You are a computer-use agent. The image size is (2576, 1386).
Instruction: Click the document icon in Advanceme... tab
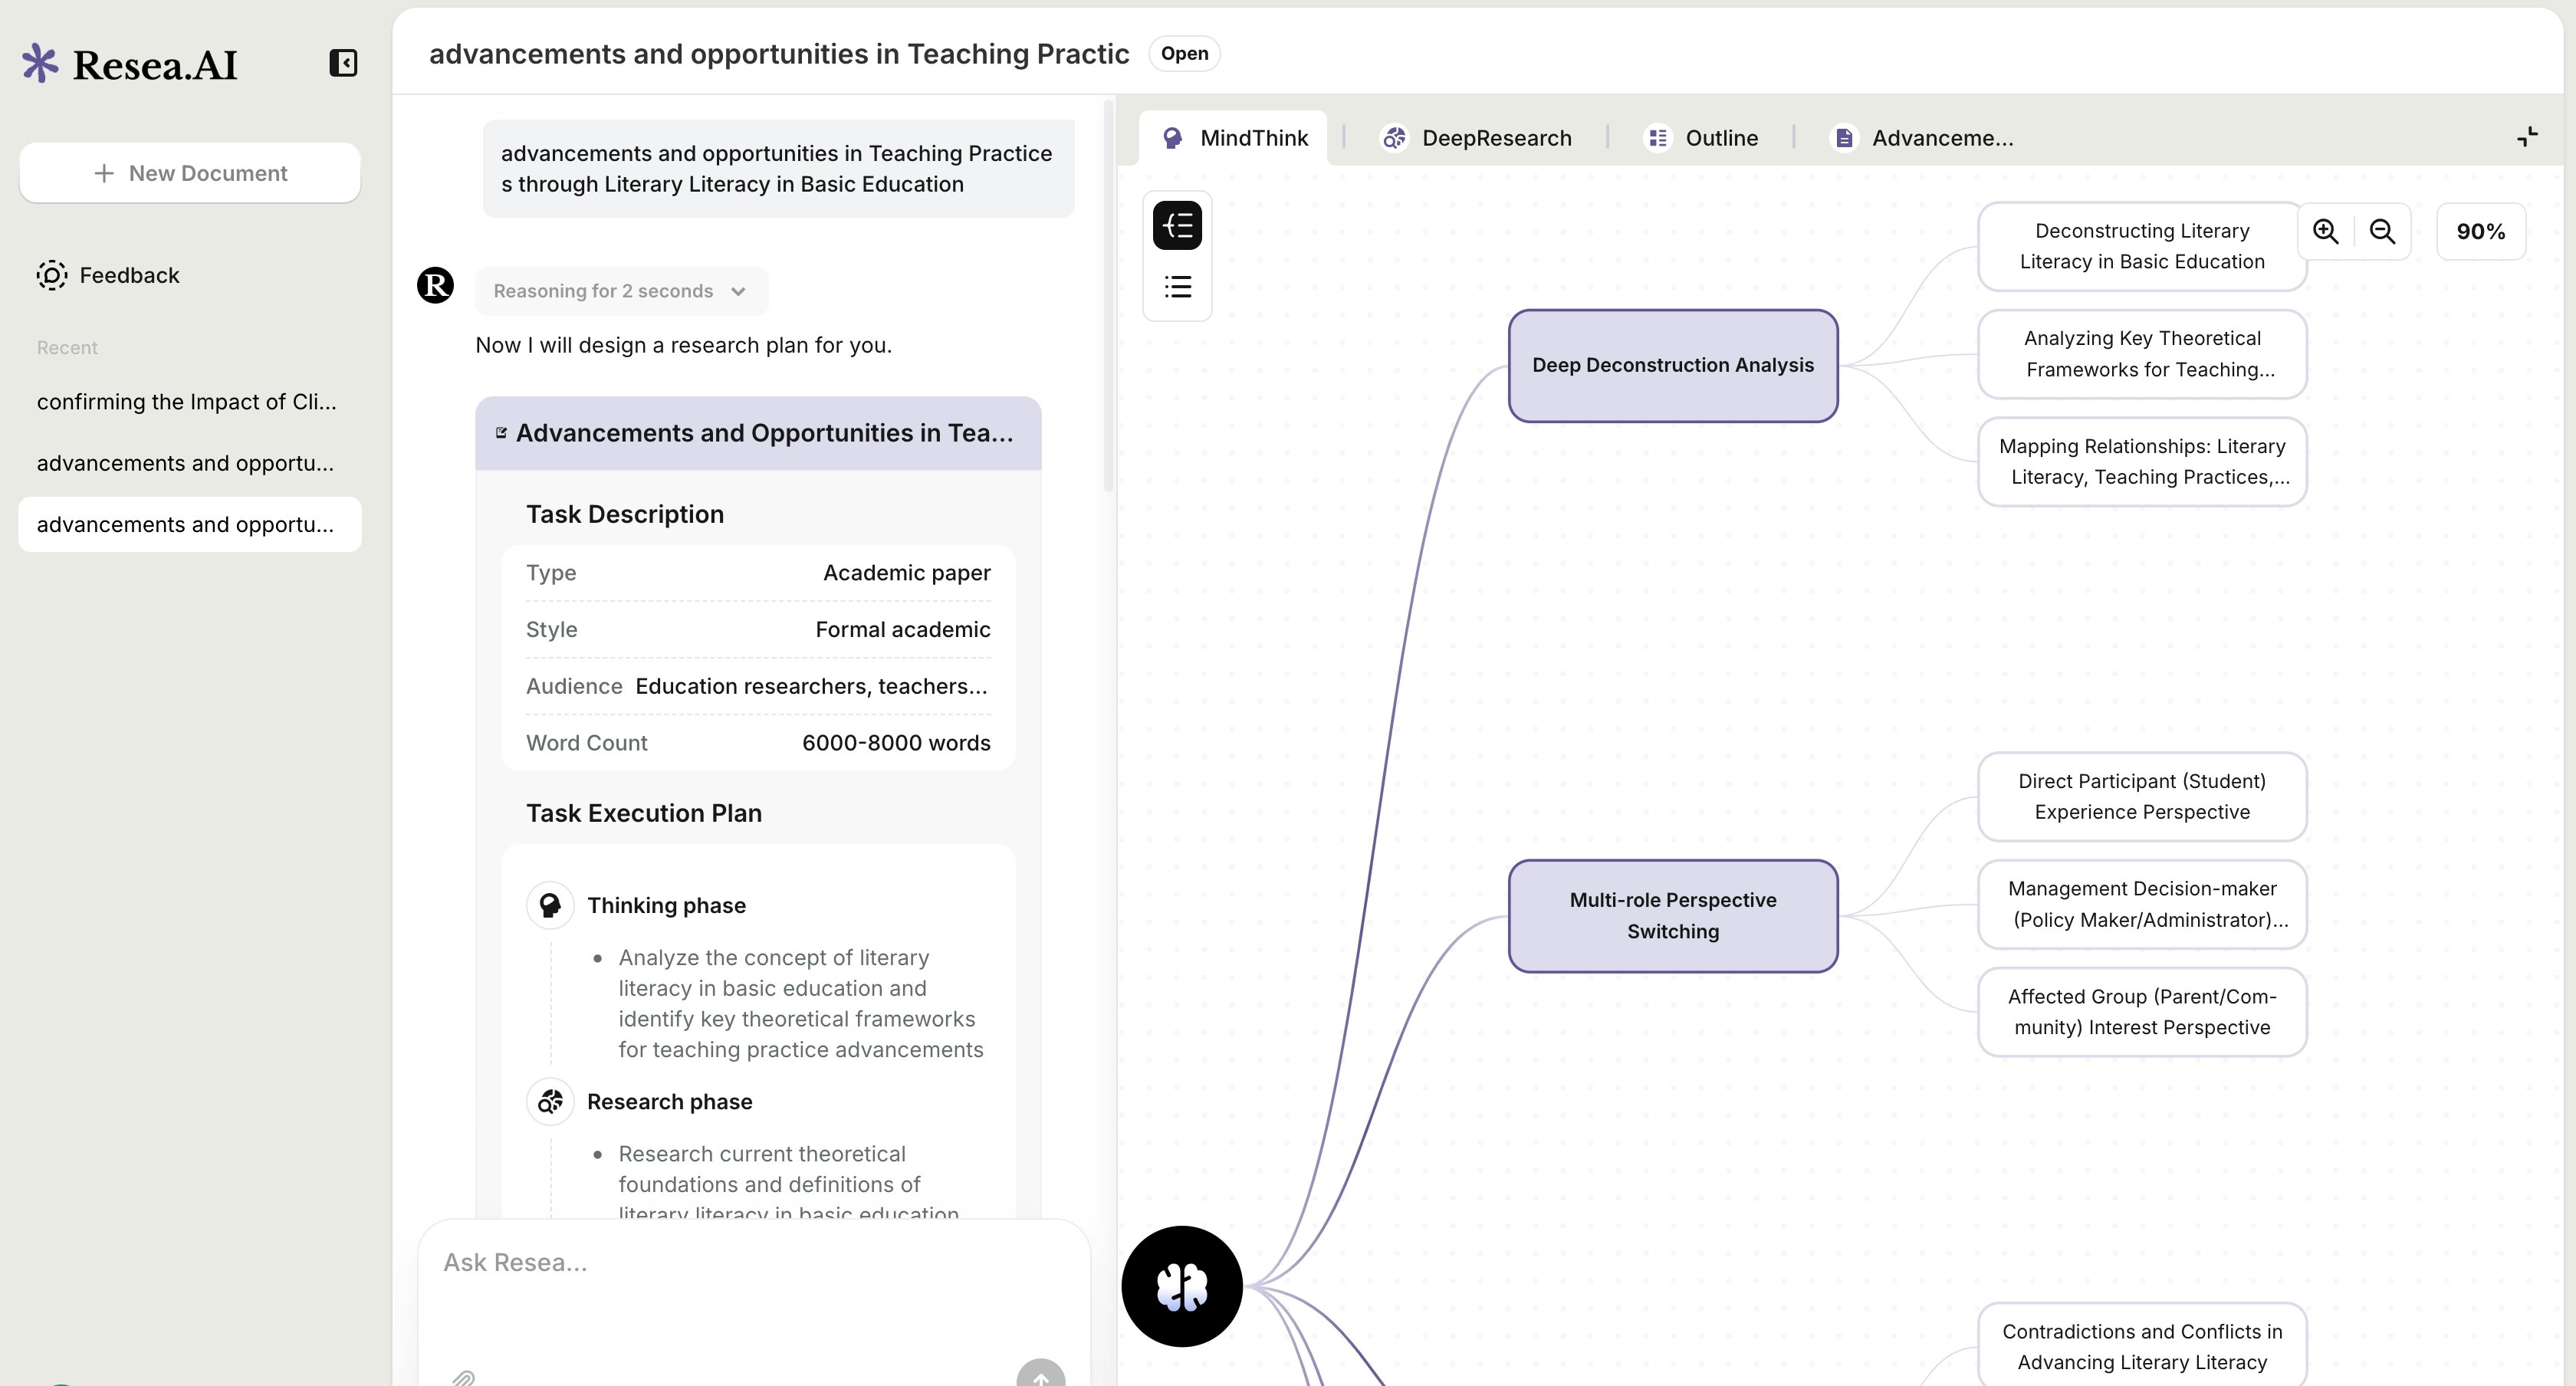pos(1844,138)
